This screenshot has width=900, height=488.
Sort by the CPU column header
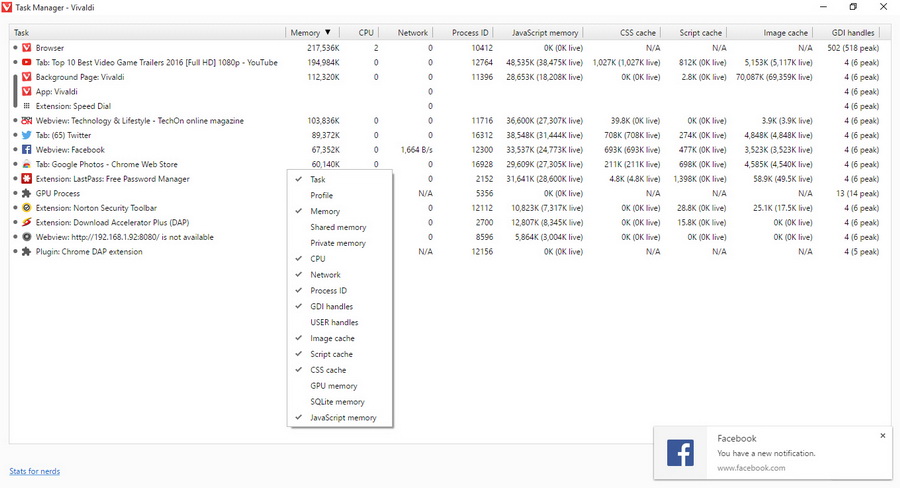point(366,33)
